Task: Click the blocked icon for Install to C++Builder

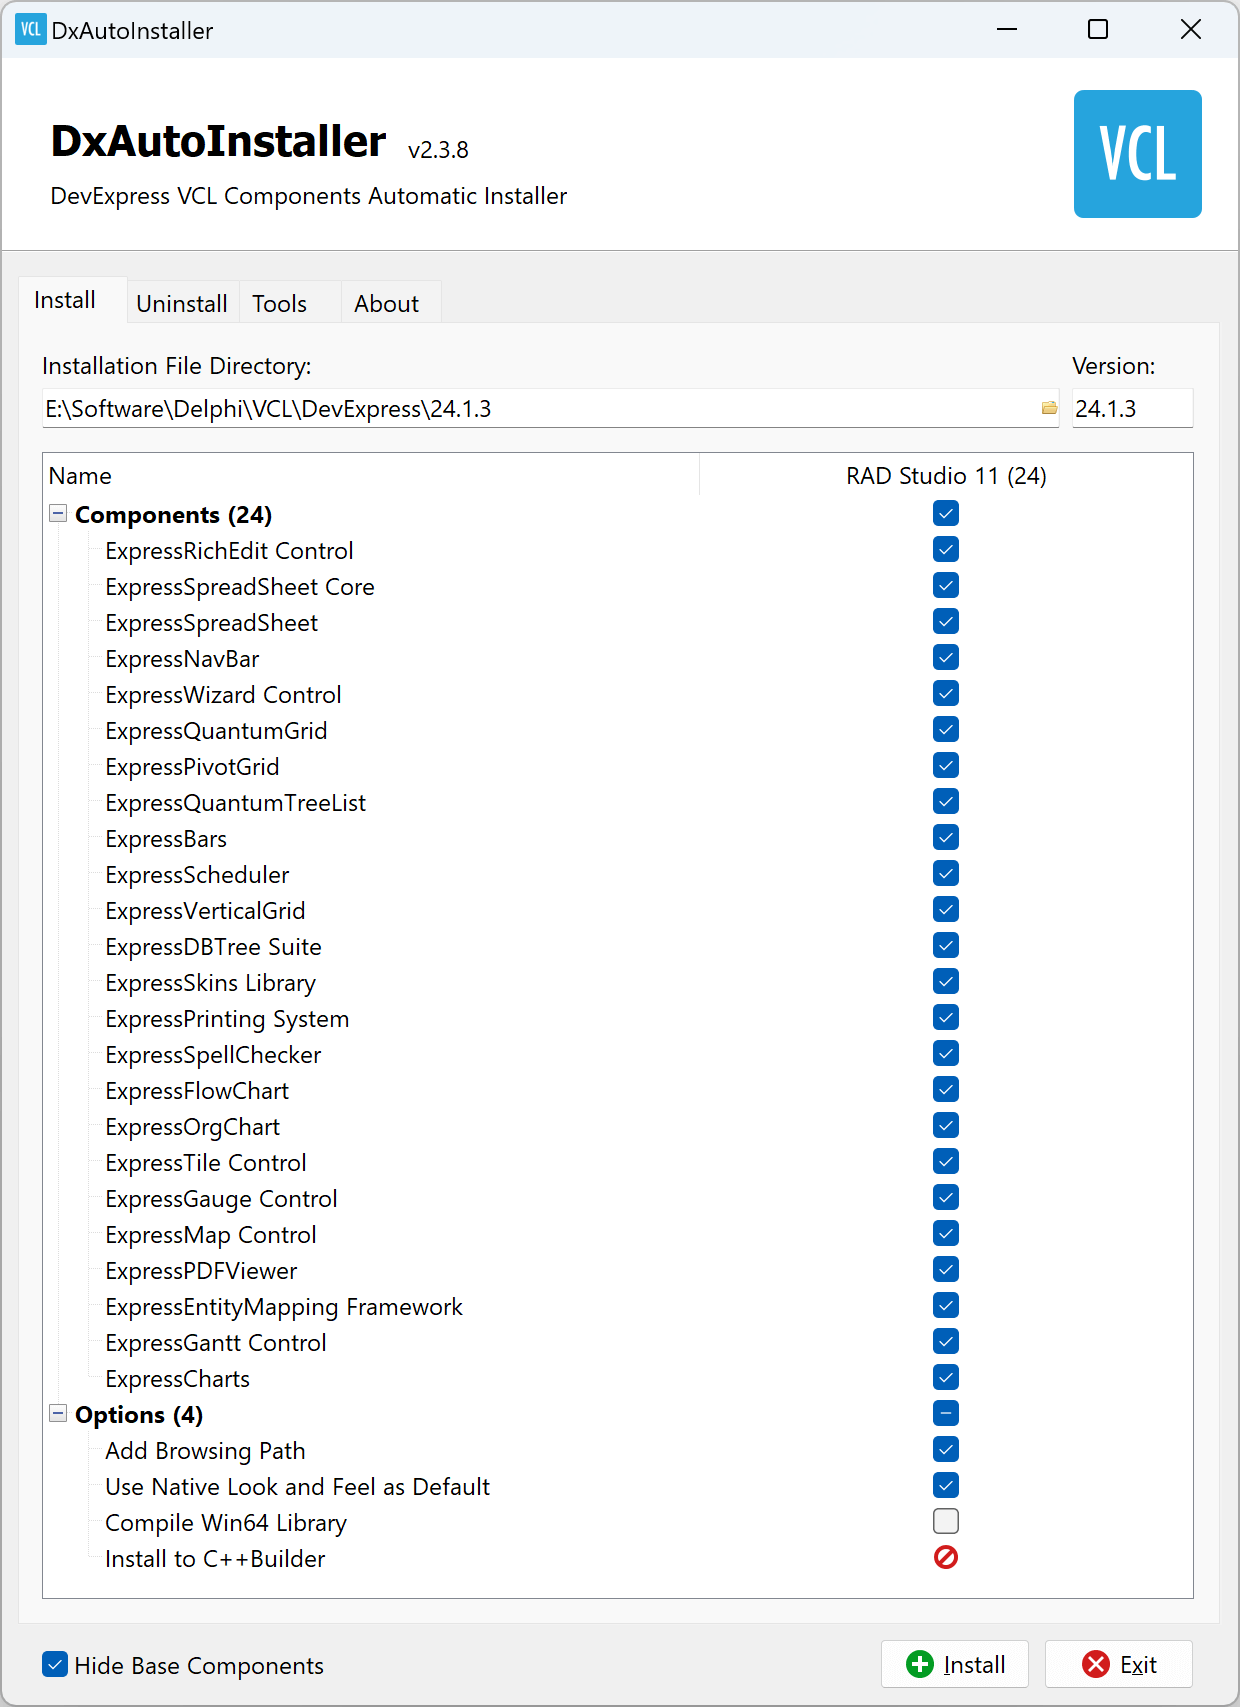Action: click(x=946, y=1557)
